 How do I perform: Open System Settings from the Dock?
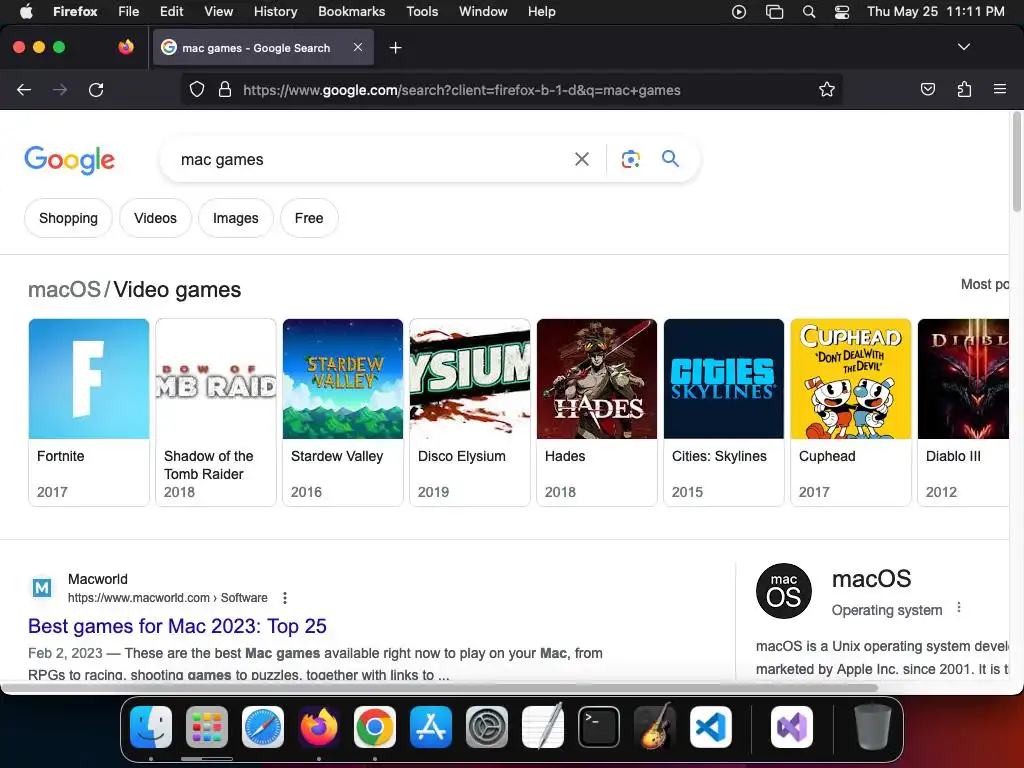[x=487, y=727]
